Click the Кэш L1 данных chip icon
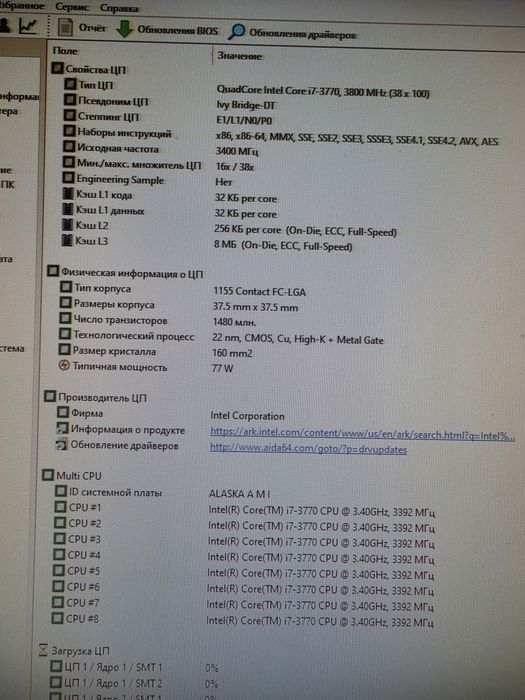525x700 pixels. pos(67,208)
